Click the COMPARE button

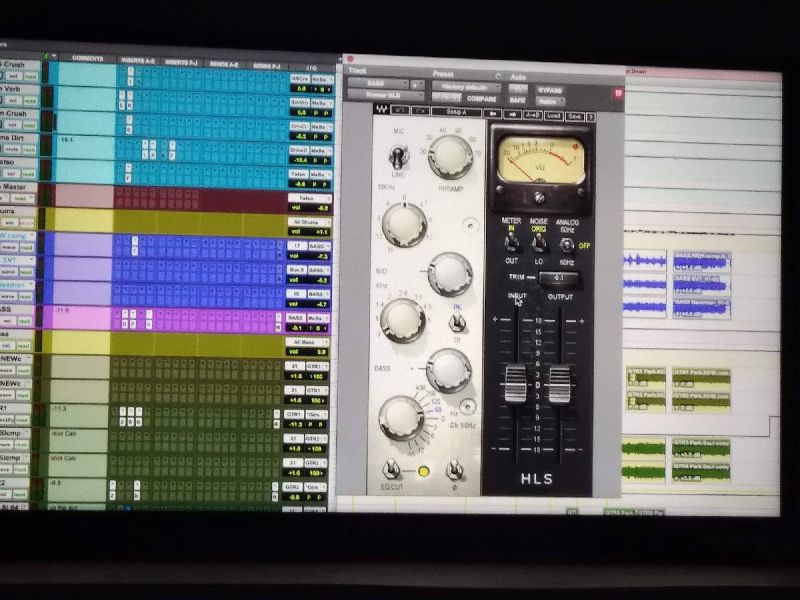coord(481,98)
